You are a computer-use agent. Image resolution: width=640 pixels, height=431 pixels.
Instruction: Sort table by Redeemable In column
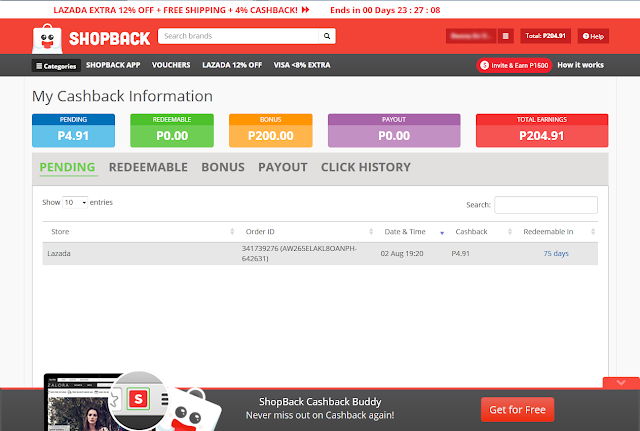(556, 232)
